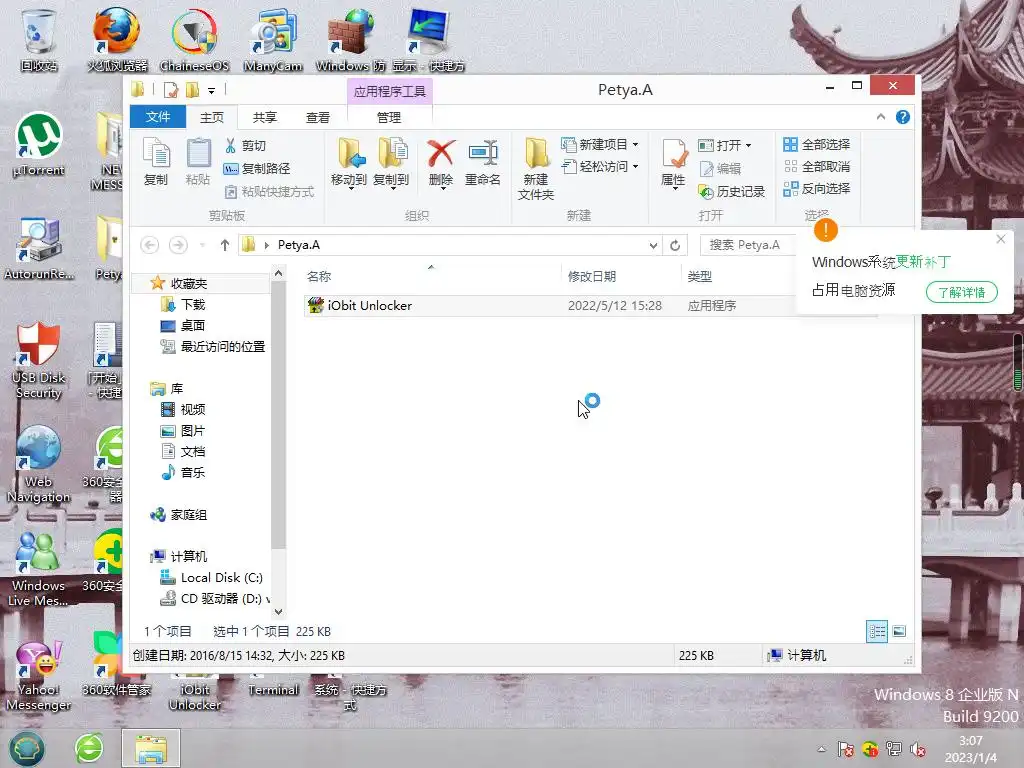Open Explorer help question mark icon

click(x=903, y=117)
